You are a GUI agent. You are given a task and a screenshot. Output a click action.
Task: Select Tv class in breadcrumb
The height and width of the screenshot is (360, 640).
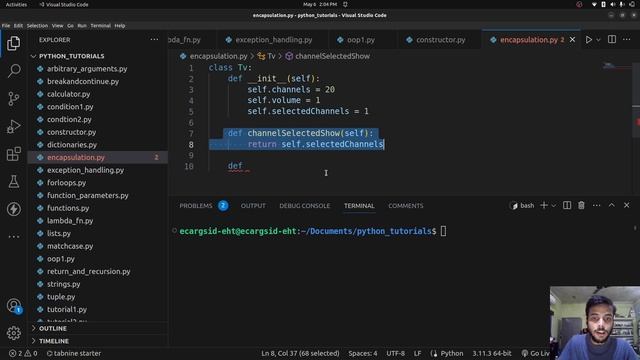267,56
